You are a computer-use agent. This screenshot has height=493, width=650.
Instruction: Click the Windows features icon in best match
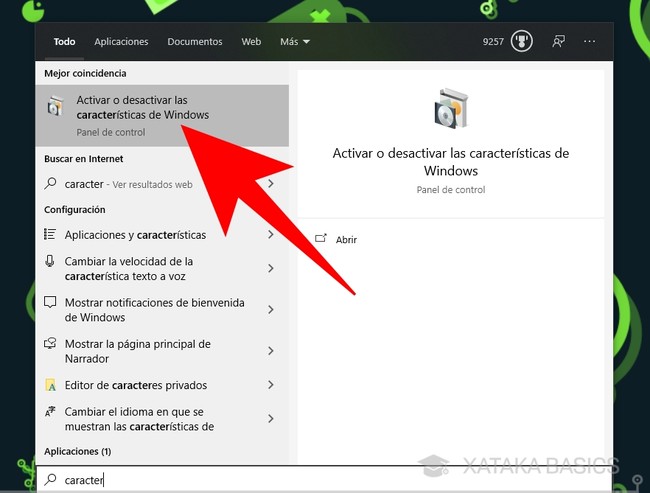[56, 108]
